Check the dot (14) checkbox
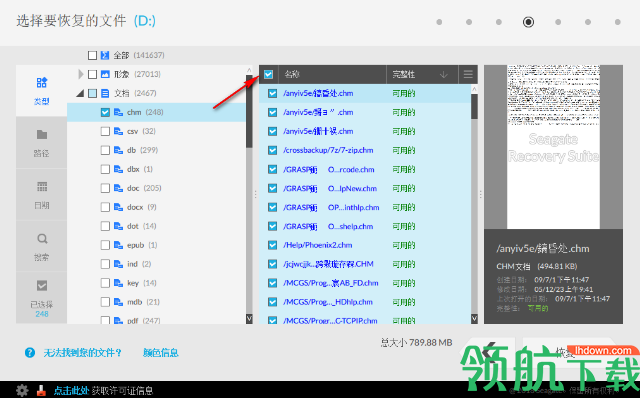640x398 pixels. pos(105,226)
